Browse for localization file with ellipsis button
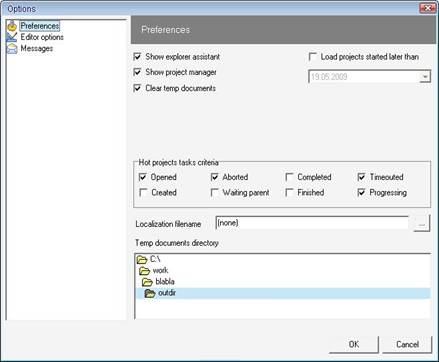The image size is (439, 362). tap(422, 224)
